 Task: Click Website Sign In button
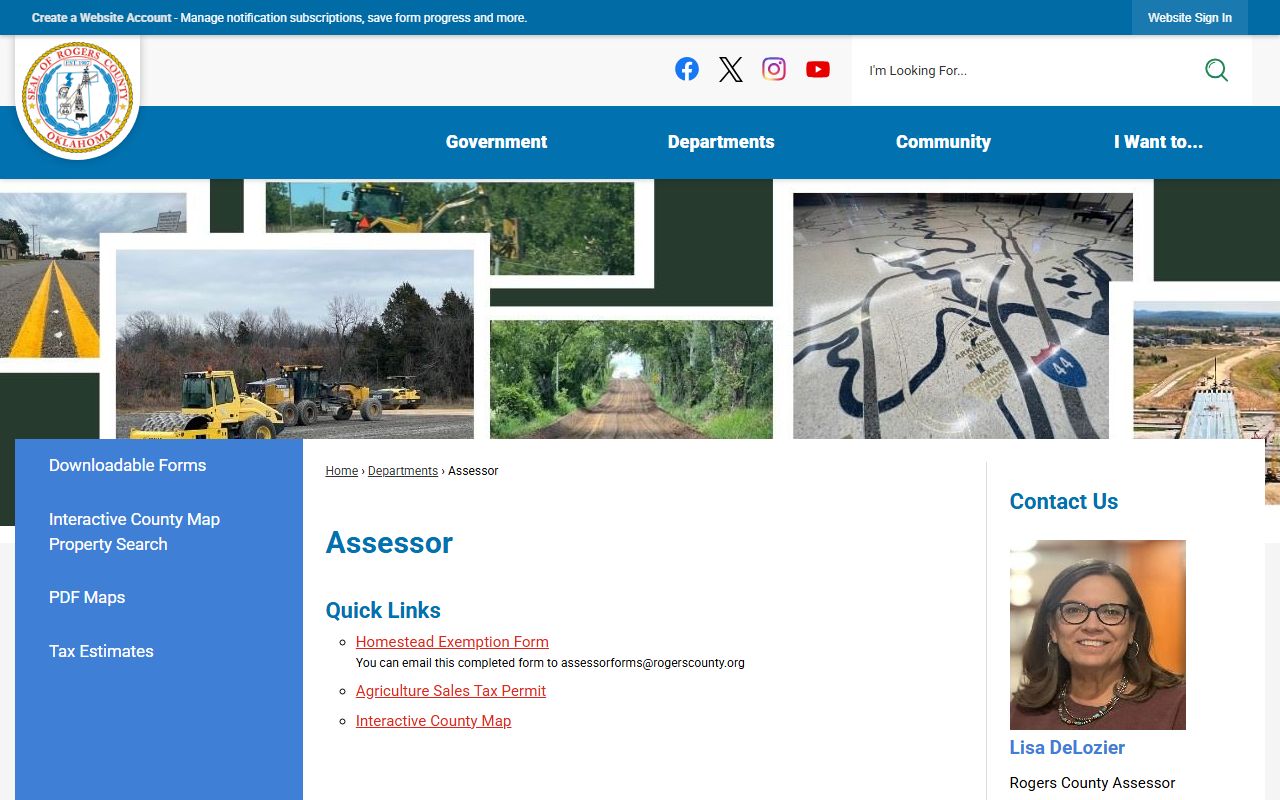tap(1190, 18)
